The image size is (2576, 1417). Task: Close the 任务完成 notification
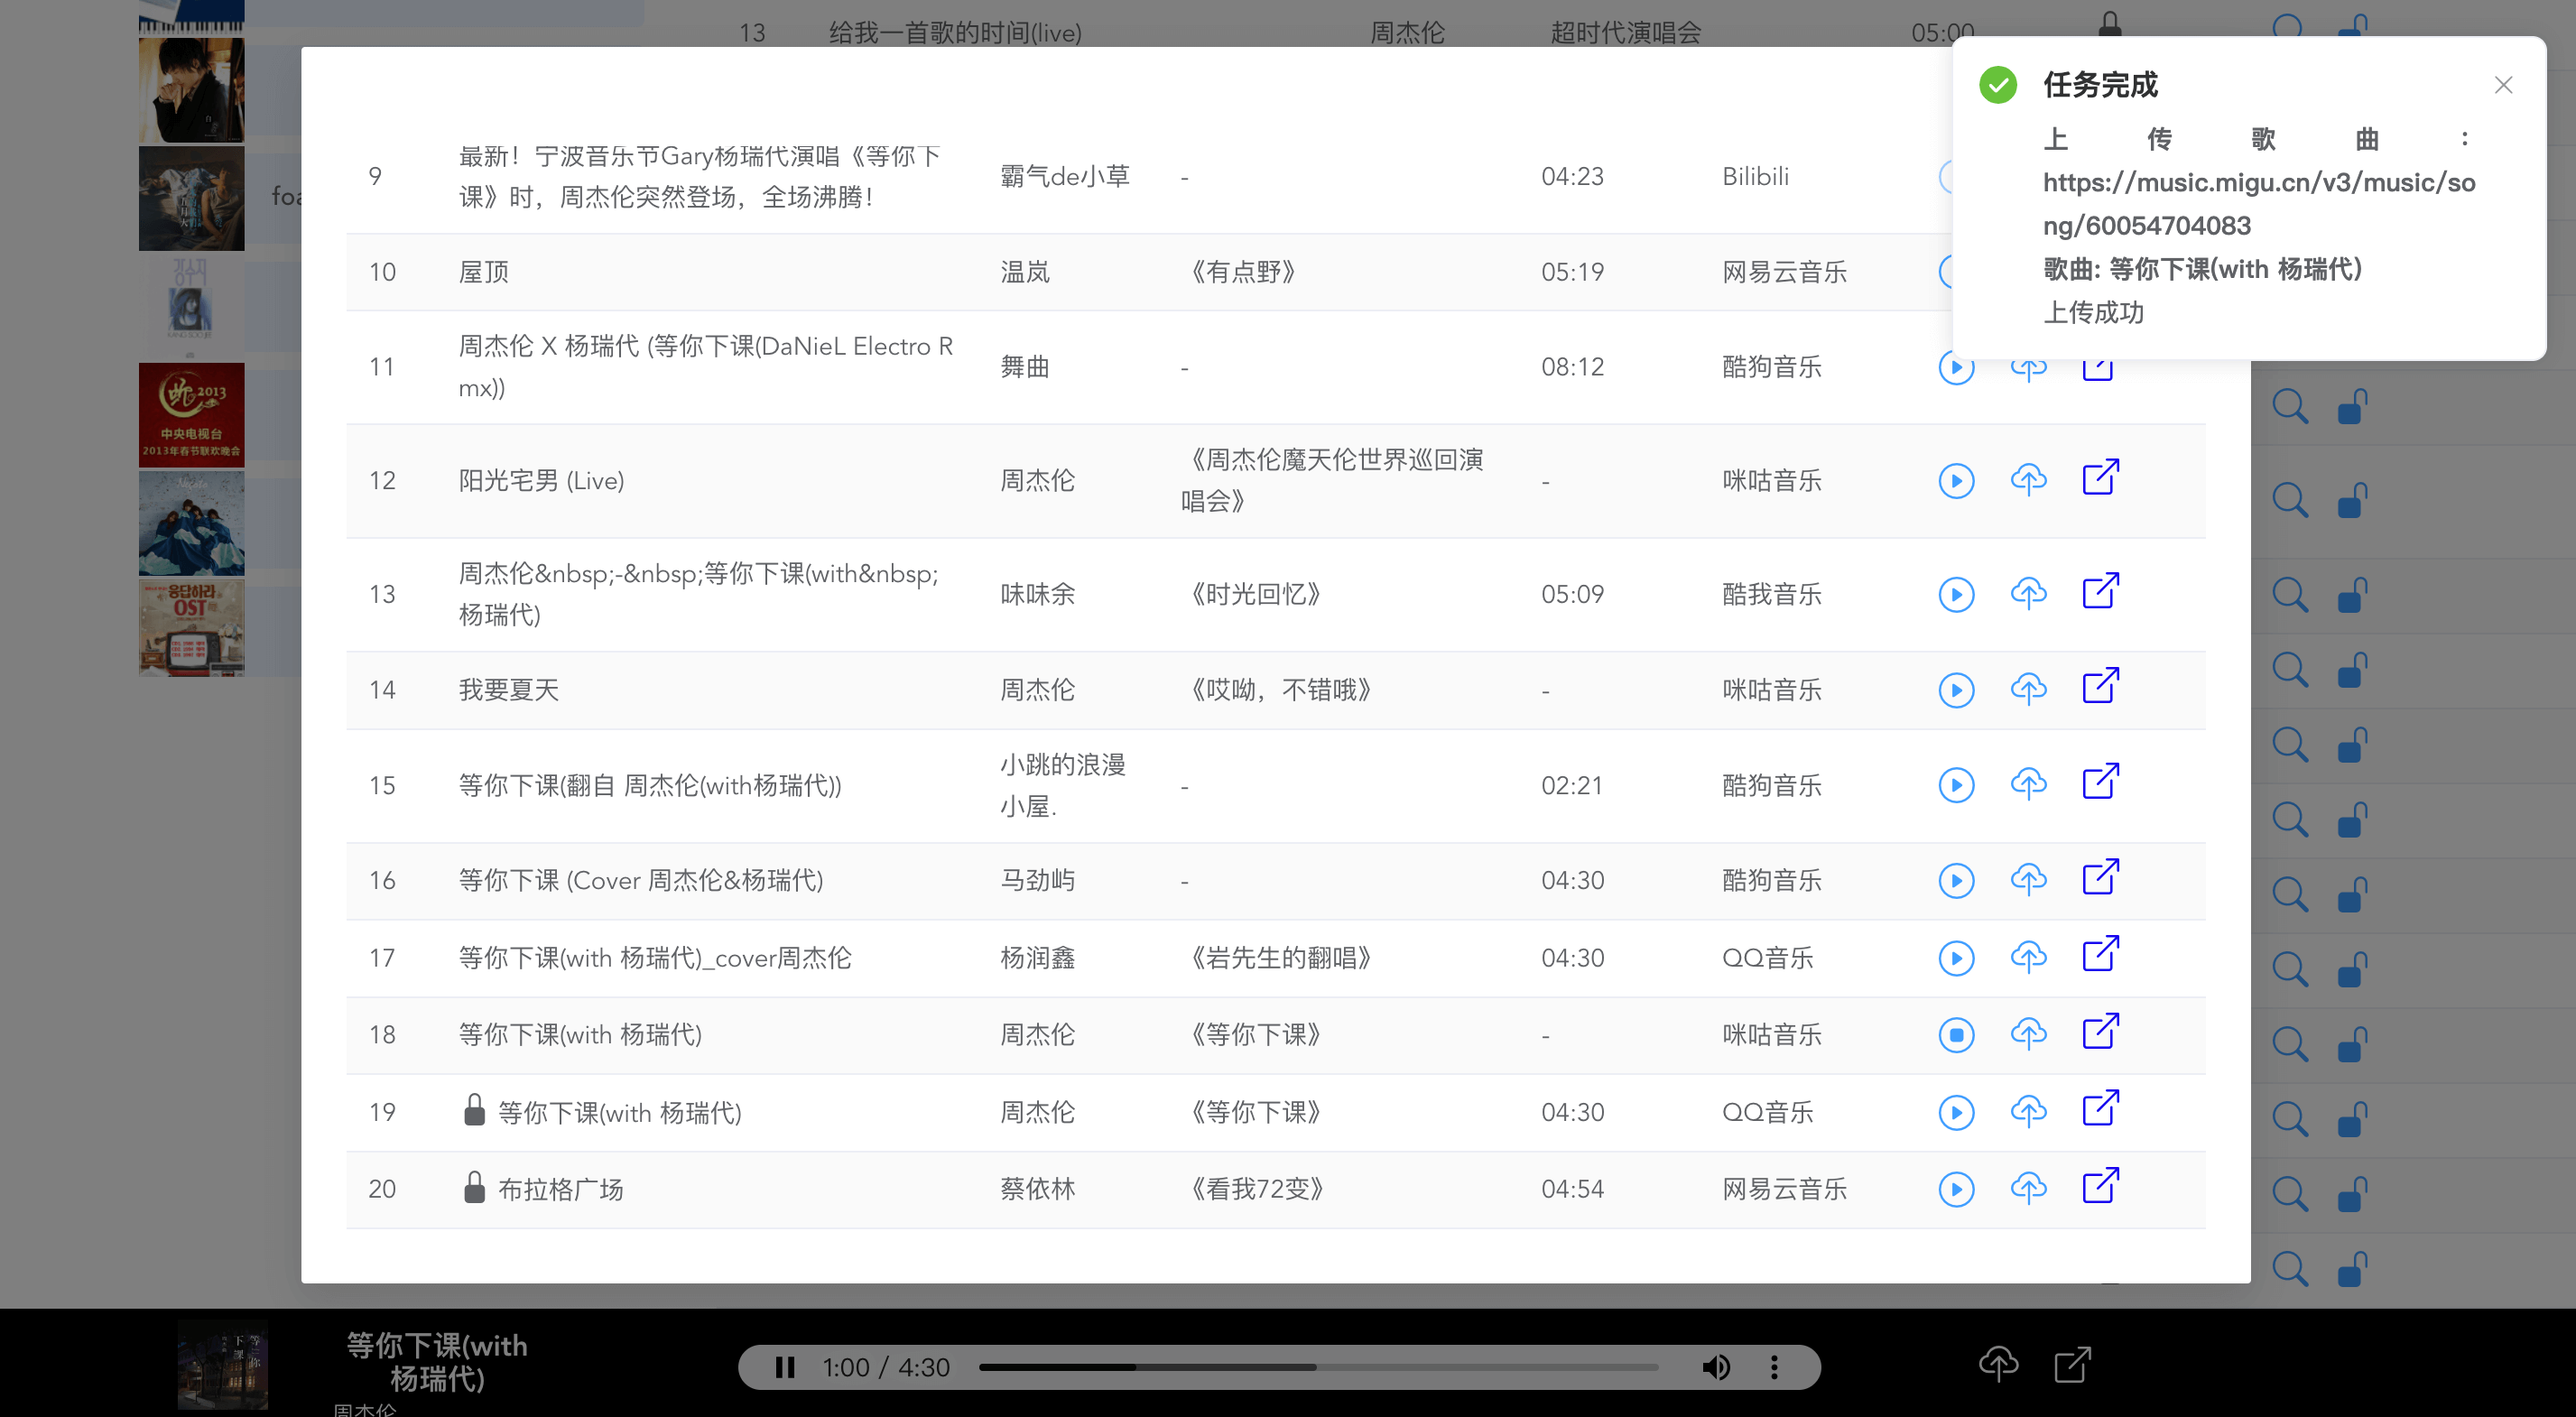point(2502,85)
